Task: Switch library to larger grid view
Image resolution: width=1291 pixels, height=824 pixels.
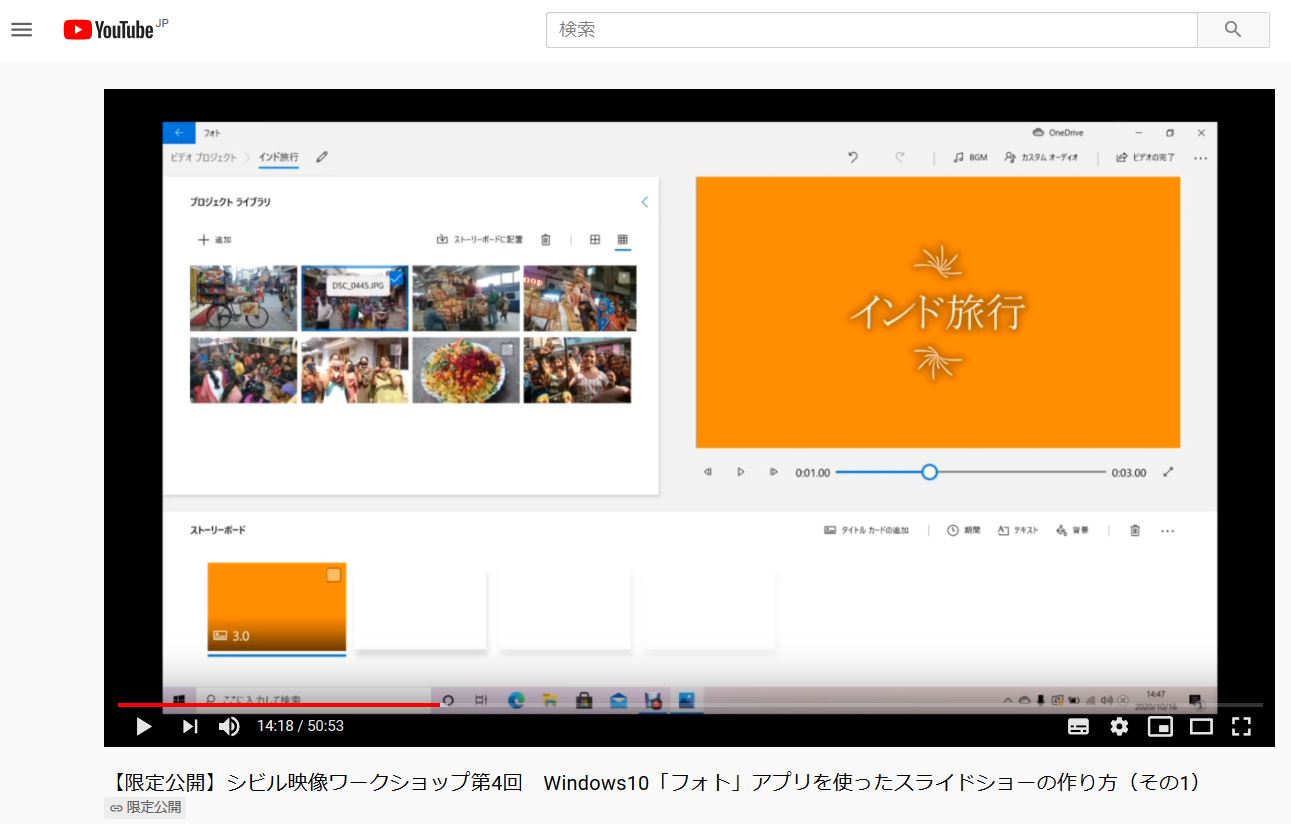Action: point(595,240)
